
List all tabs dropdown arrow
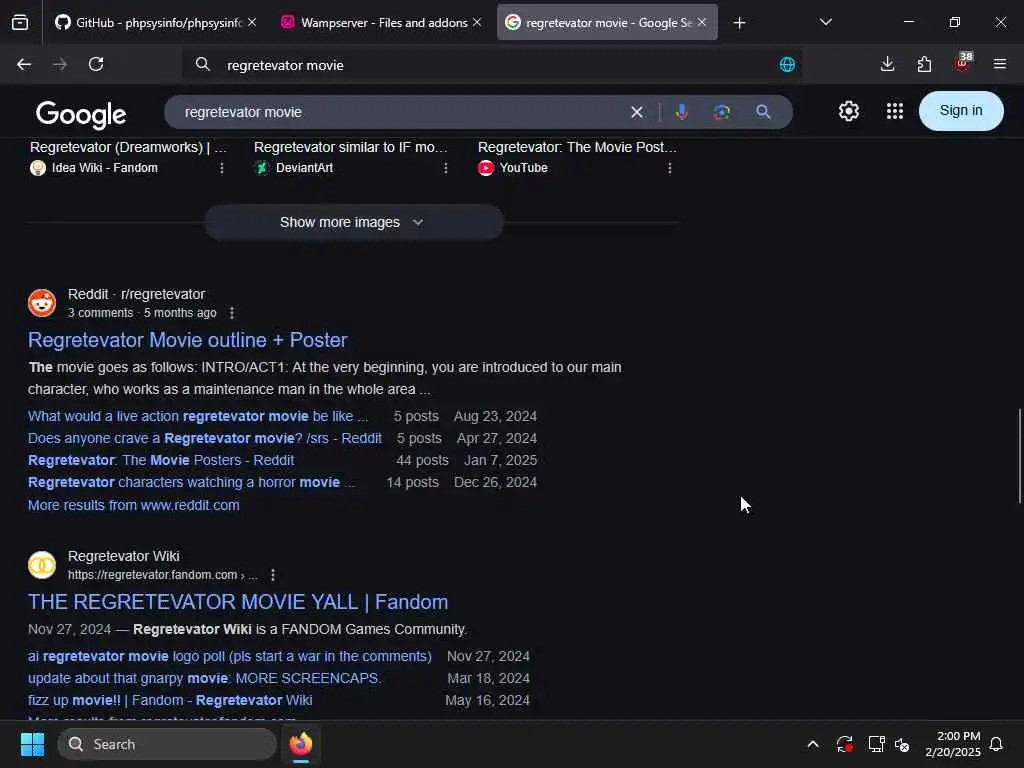point(825,22)
